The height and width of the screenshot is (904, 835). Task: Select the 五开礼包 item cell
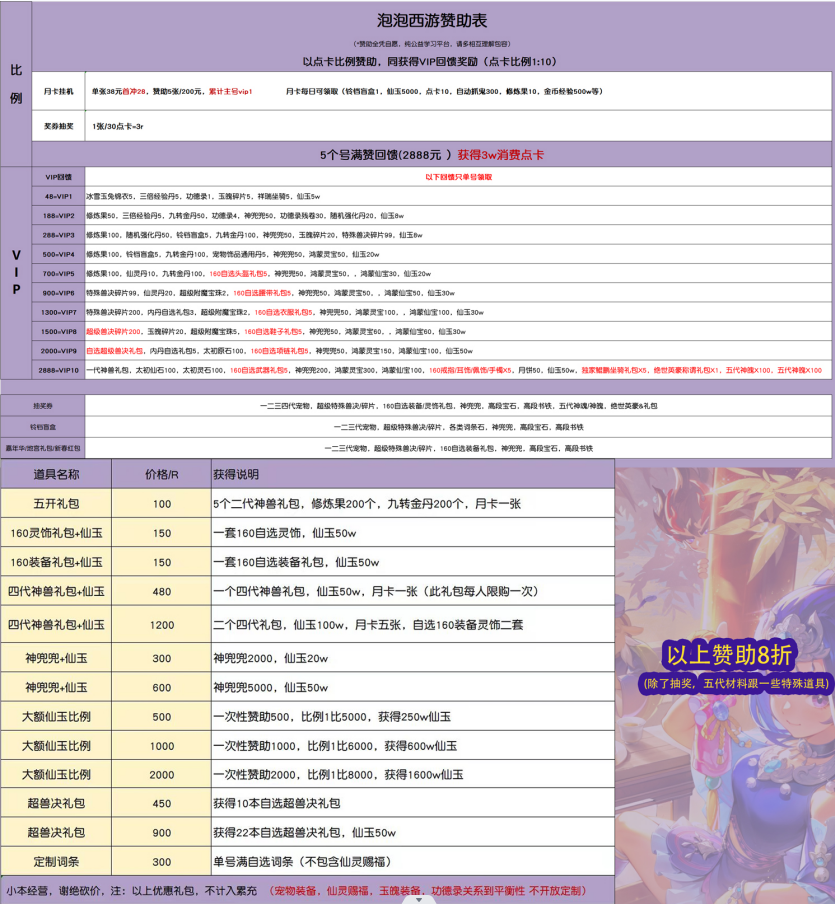coord(56,504)
